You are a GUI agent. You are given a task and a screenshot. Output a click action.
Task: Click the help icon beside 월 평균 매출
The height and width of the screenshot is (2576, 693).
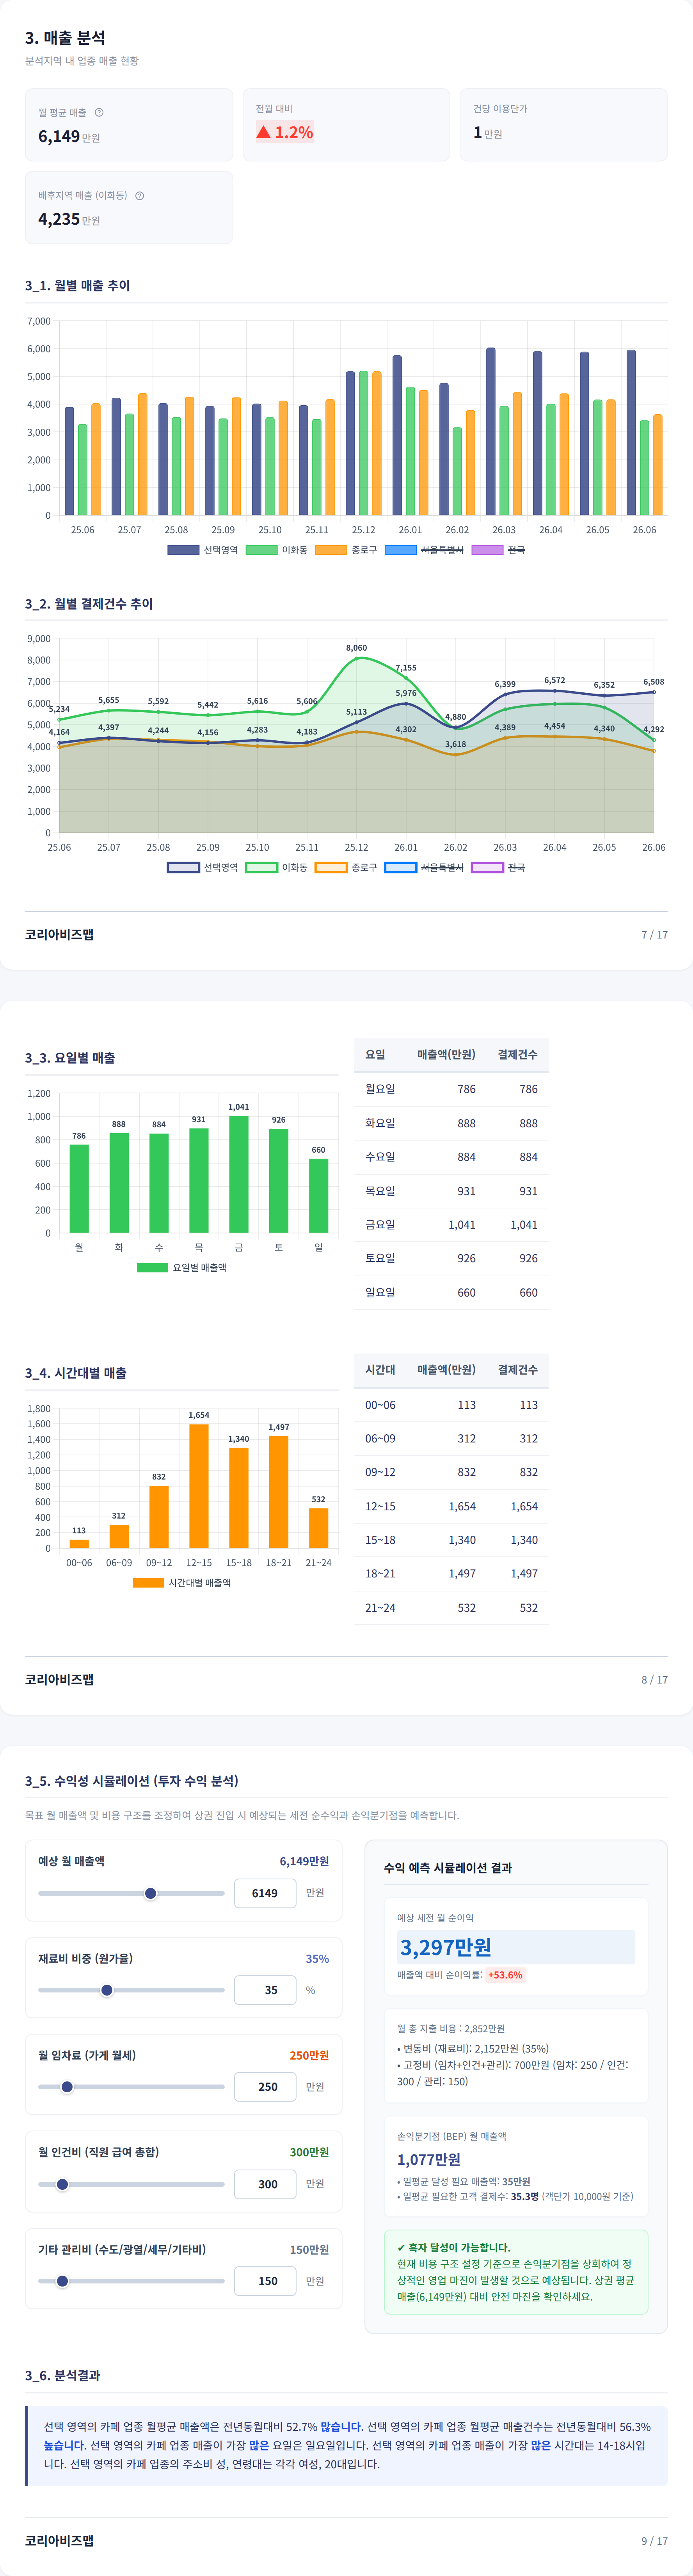click(x=99, y=112)
